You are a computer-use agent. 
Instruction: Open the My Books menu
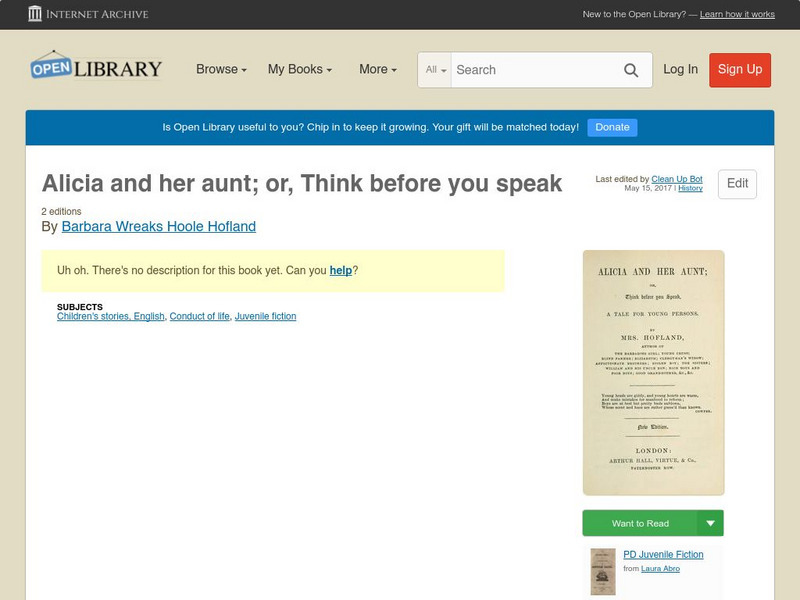[x=300, y=70]
